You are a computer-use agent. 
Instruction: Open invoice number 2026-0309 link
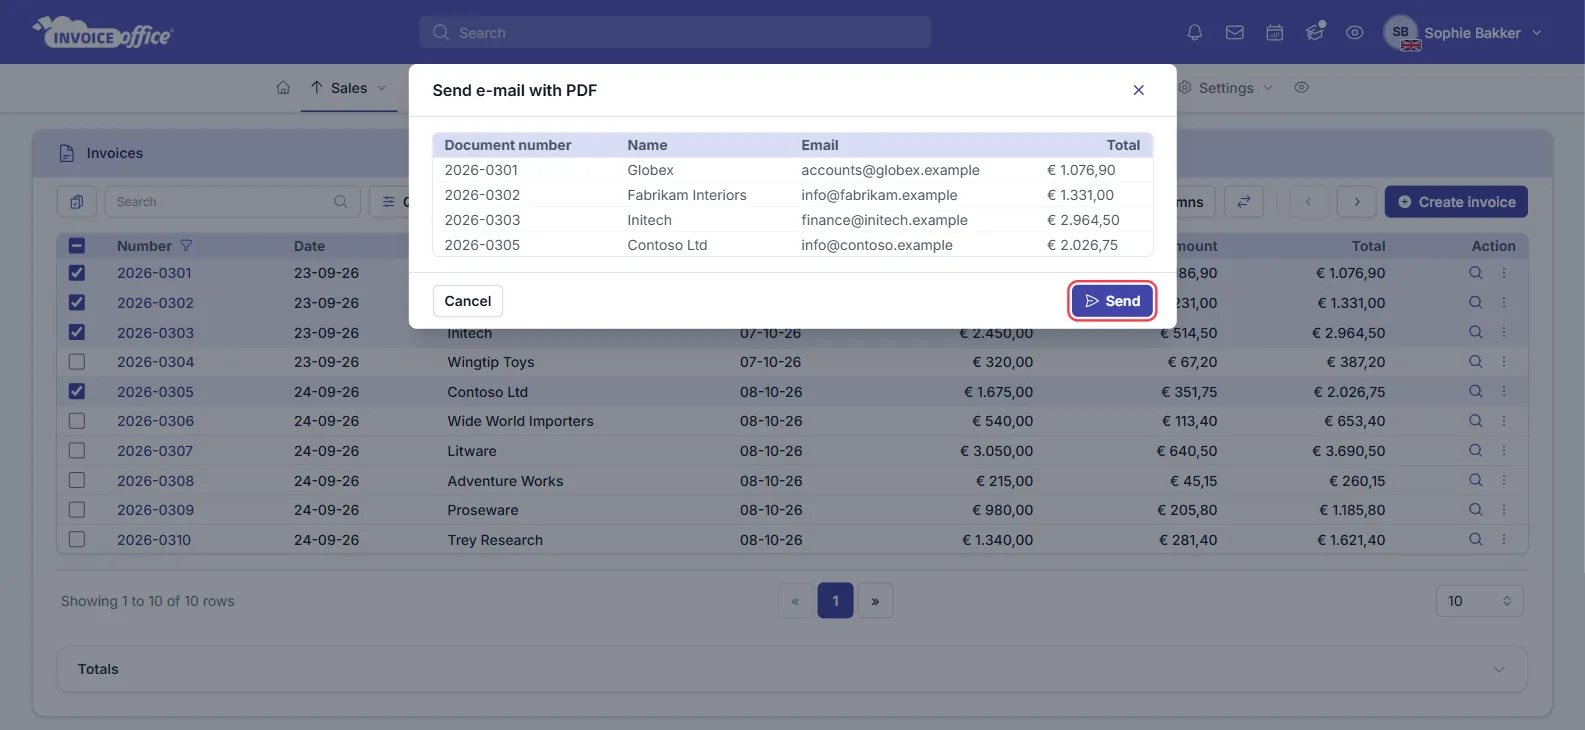point(155,510)
